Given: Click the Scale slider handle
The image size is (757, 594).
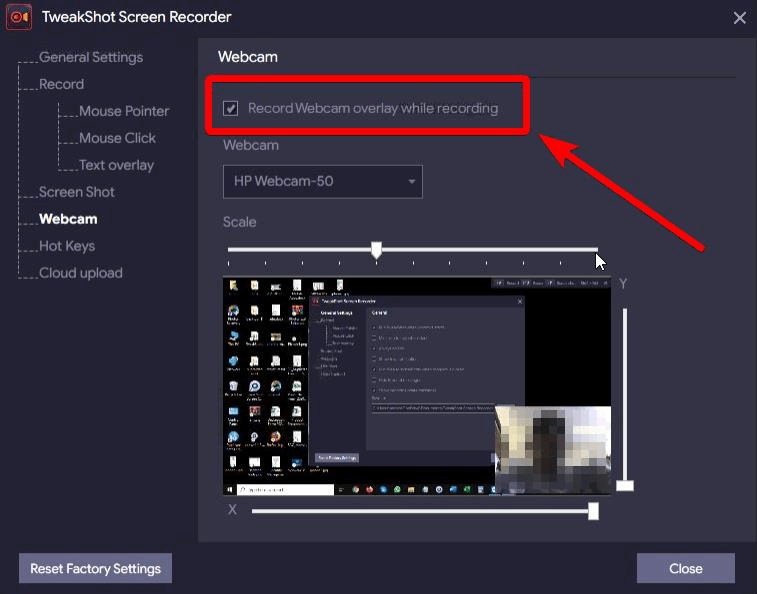Looking at the screenshot, I should click(377, 250).
